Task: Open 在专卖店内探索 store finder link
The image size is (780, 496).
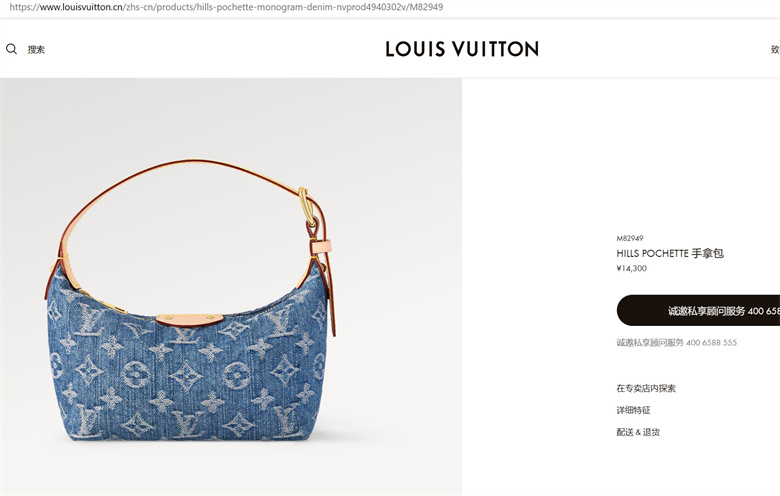Action: coord(646,388)
